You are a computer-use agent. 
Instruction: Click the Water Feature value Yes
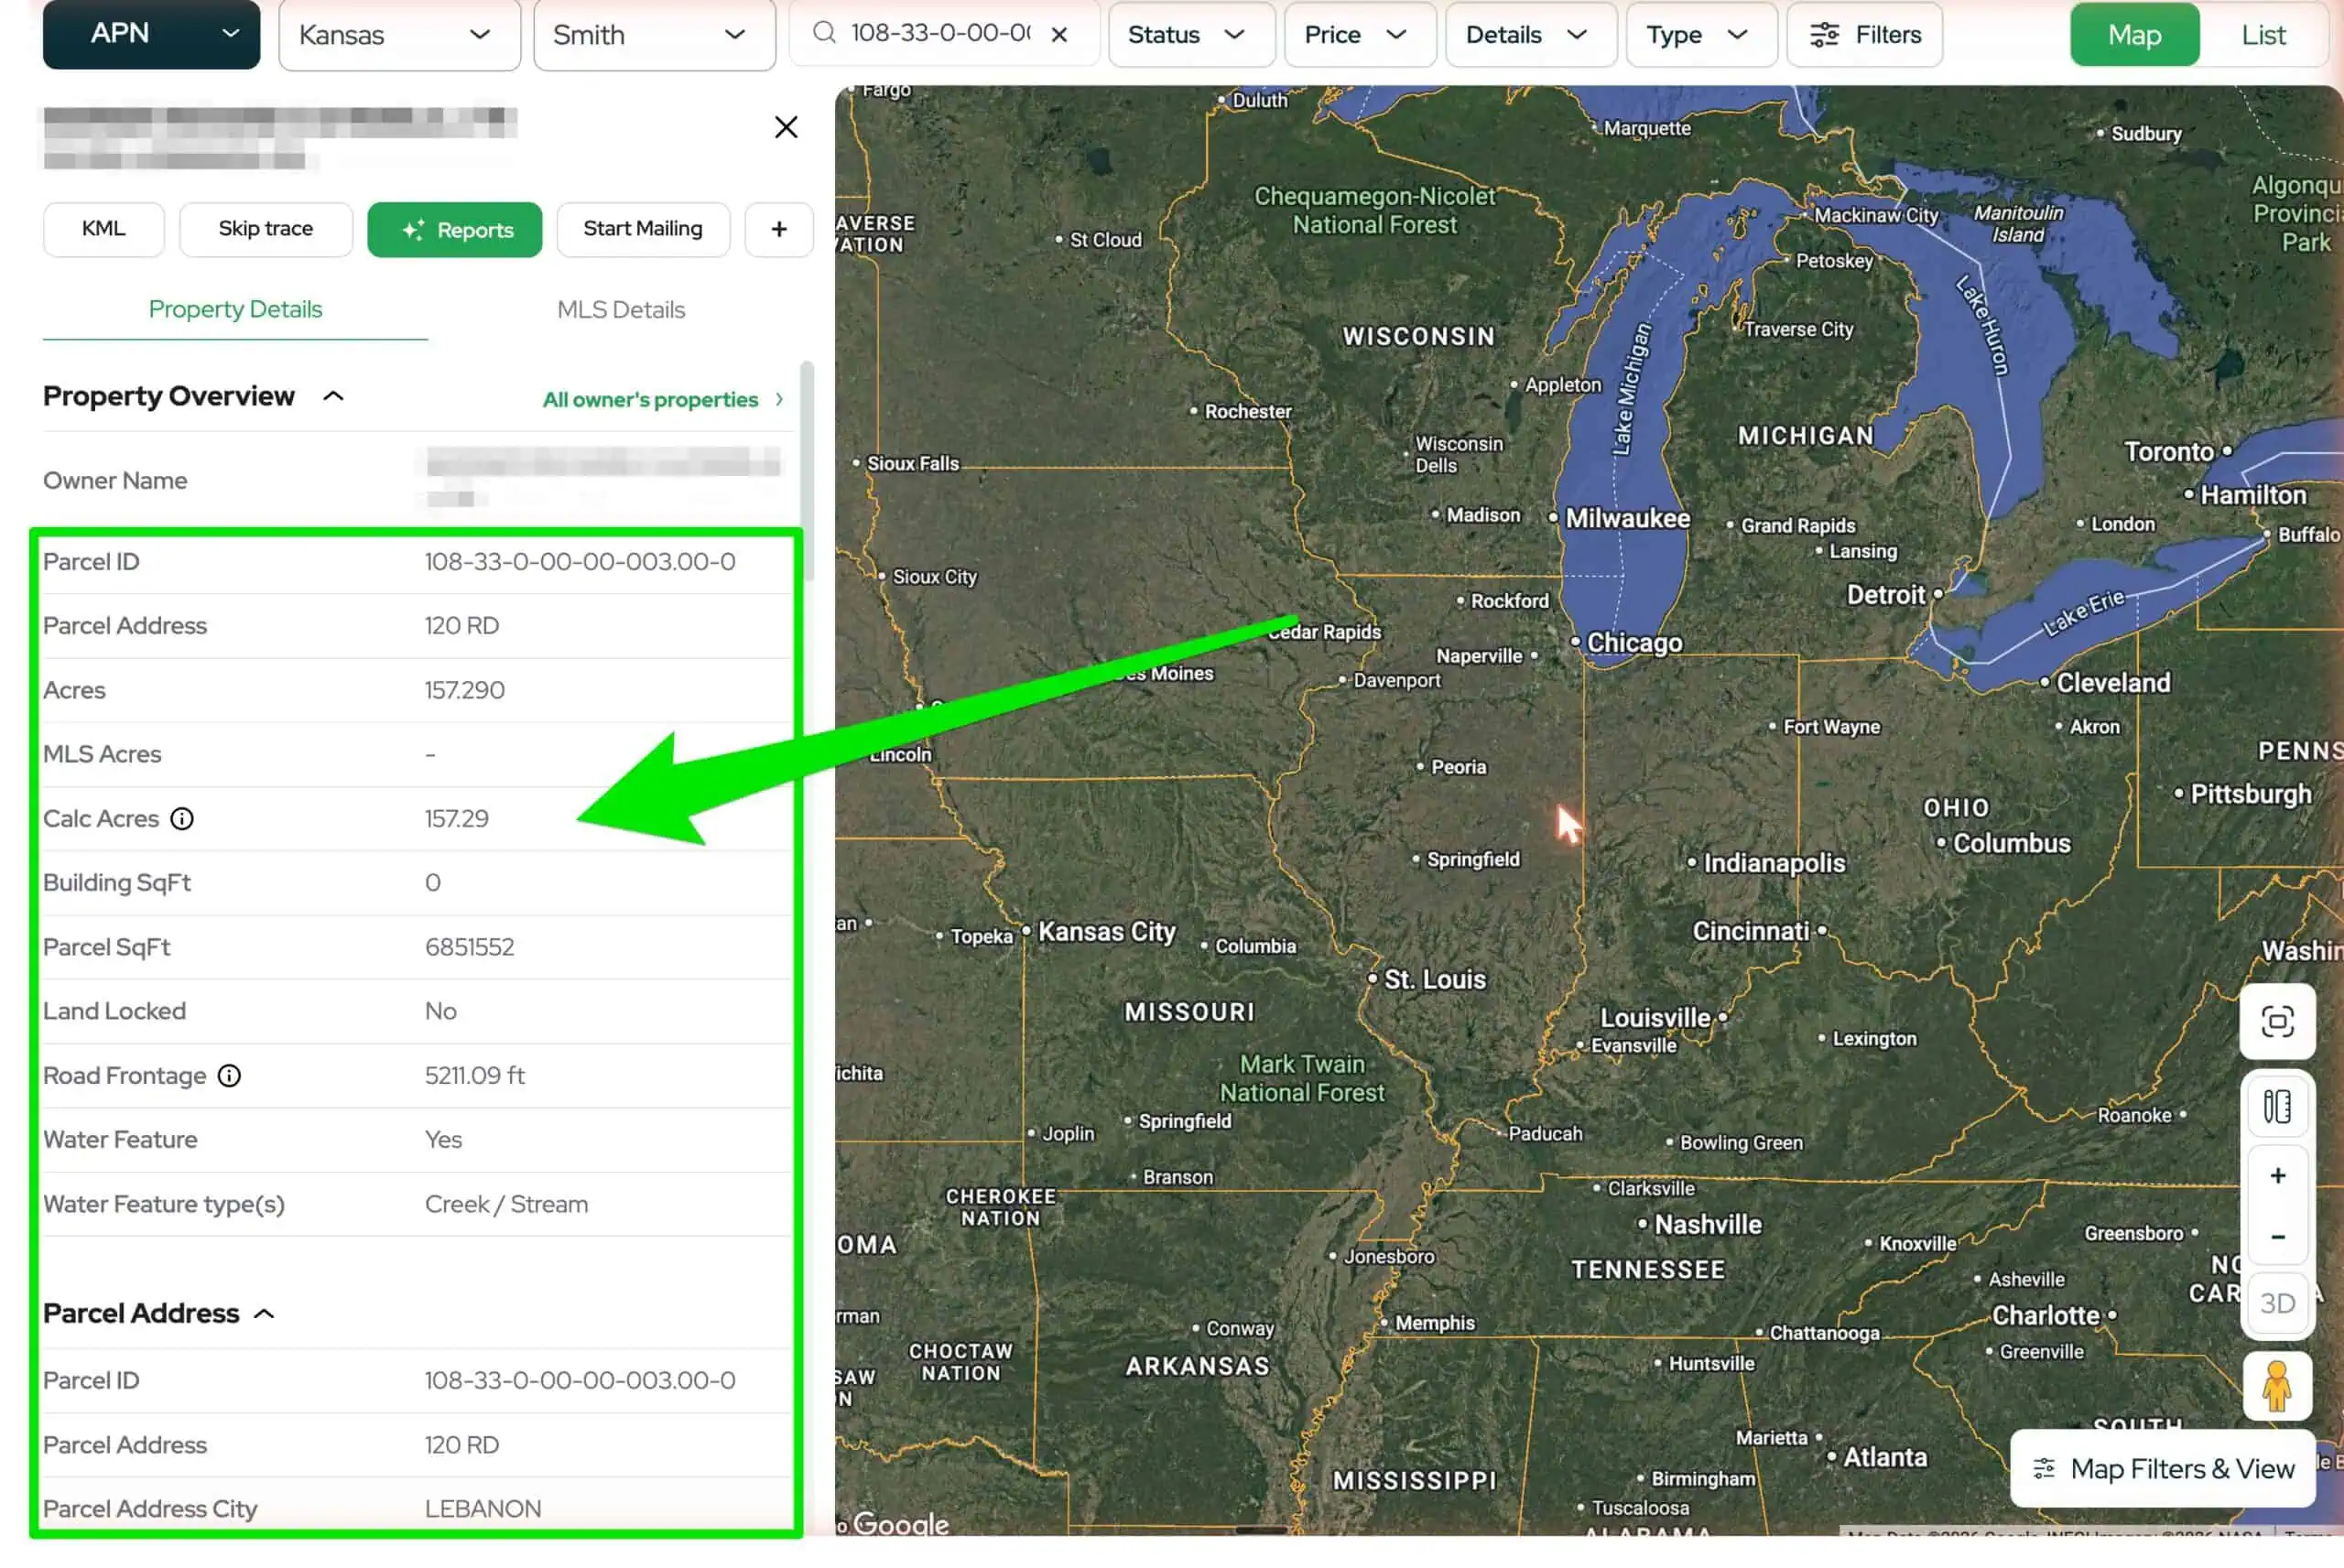(443, 1140)
